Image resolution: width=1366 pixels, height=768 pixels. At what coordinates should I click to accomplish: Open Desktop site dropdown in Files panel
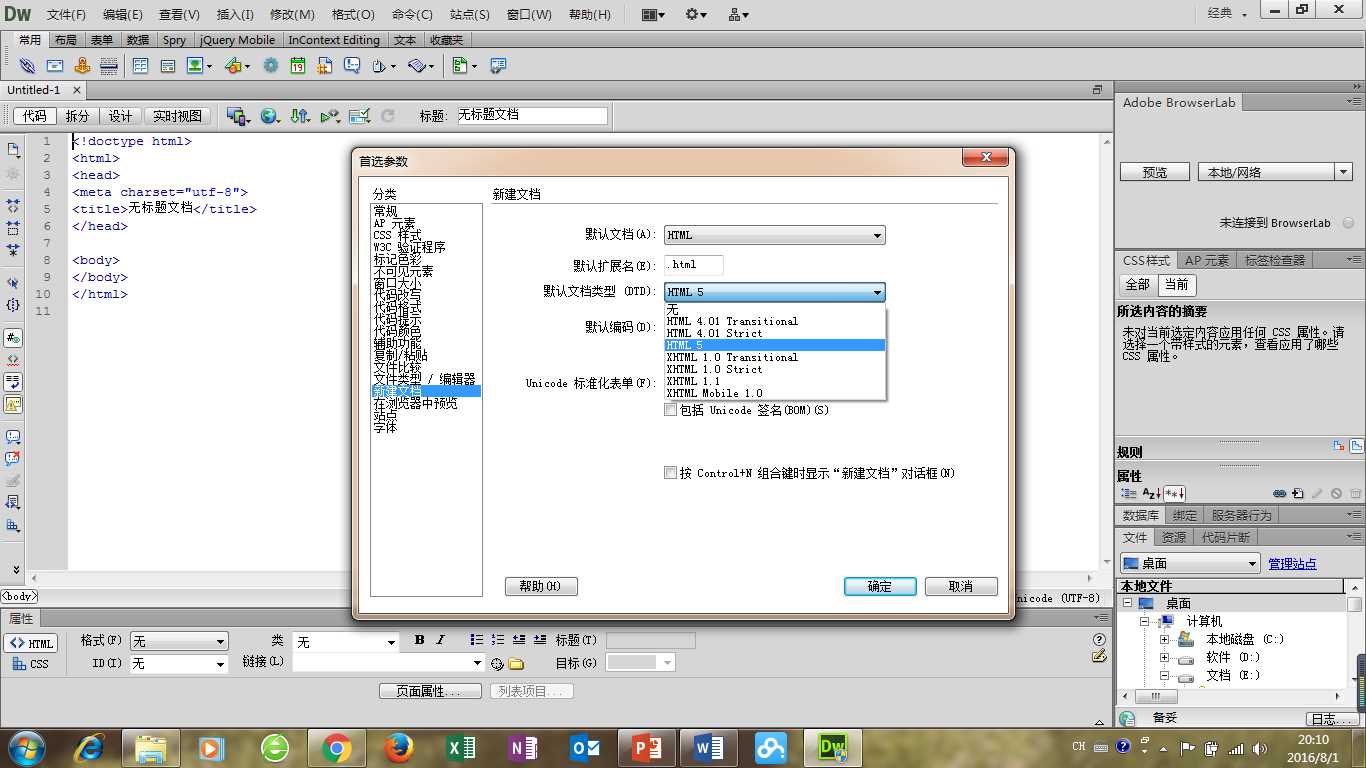pos(1190,563)
